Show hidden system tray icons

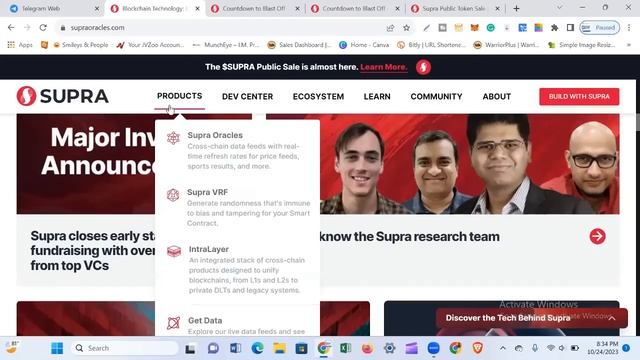[503, 348]
